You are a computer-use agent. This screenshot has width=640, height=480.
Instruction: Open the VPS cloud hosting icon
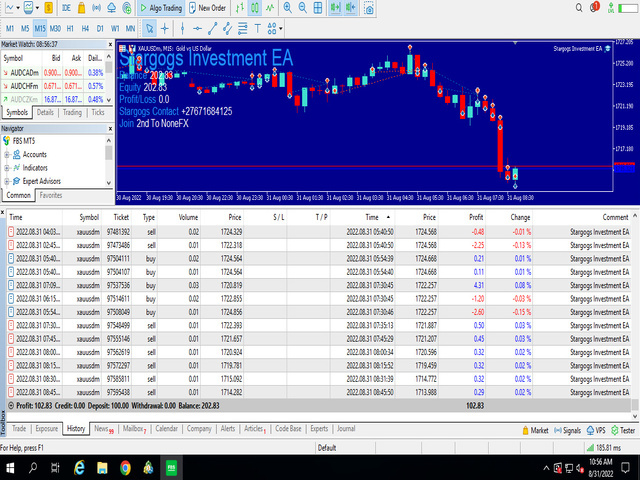click(x=111, y=8)
